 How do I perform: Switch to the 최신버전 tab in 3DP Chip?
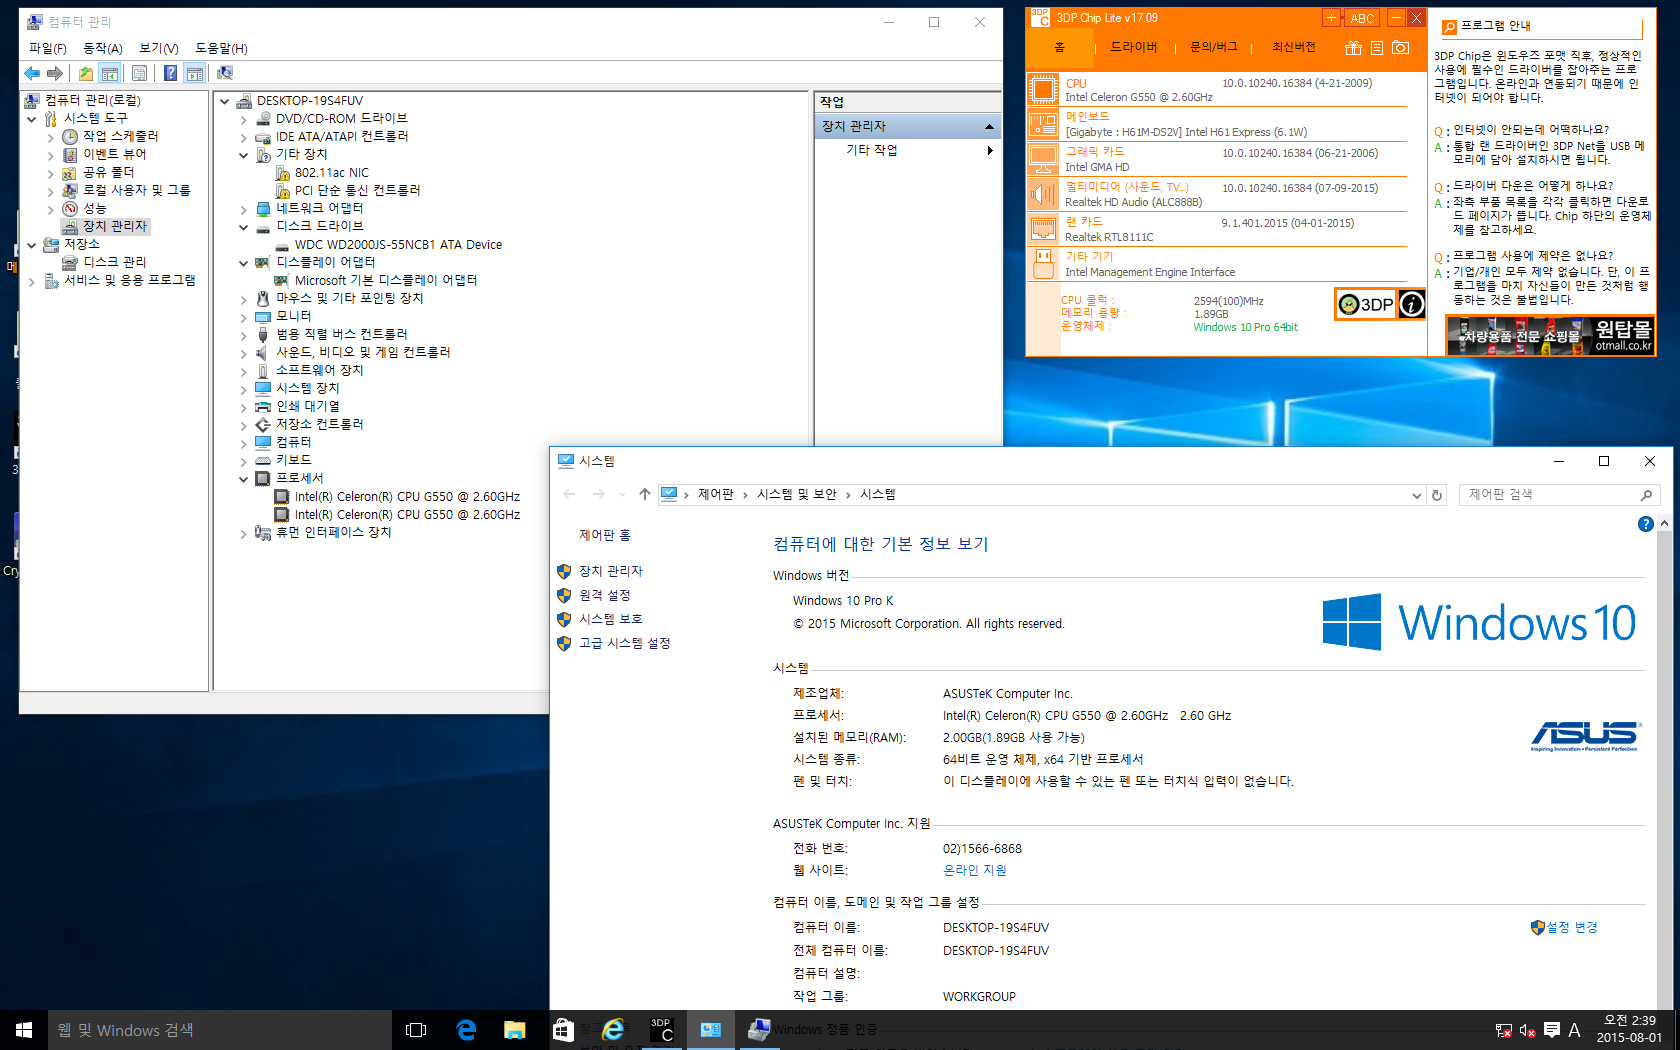click(1293, 47)
